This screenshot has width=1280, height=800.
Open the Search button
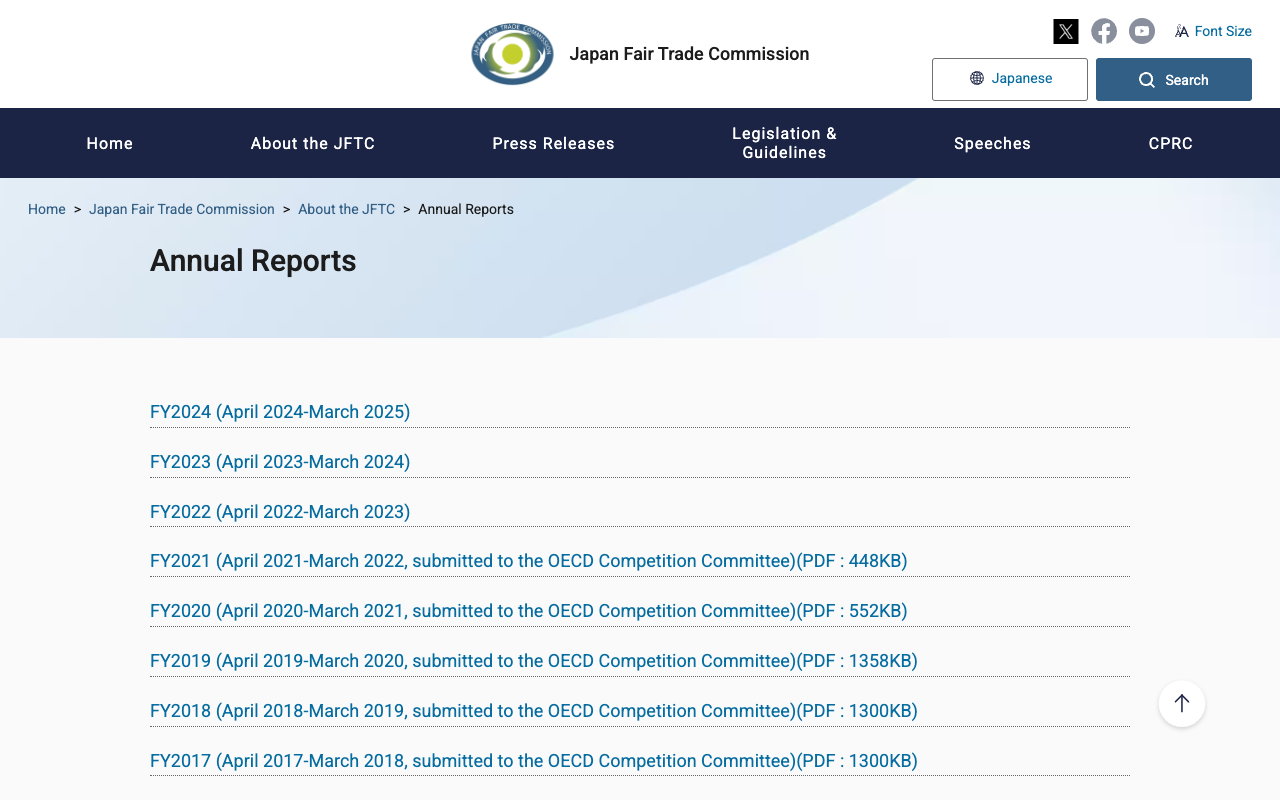(1174, 79)
